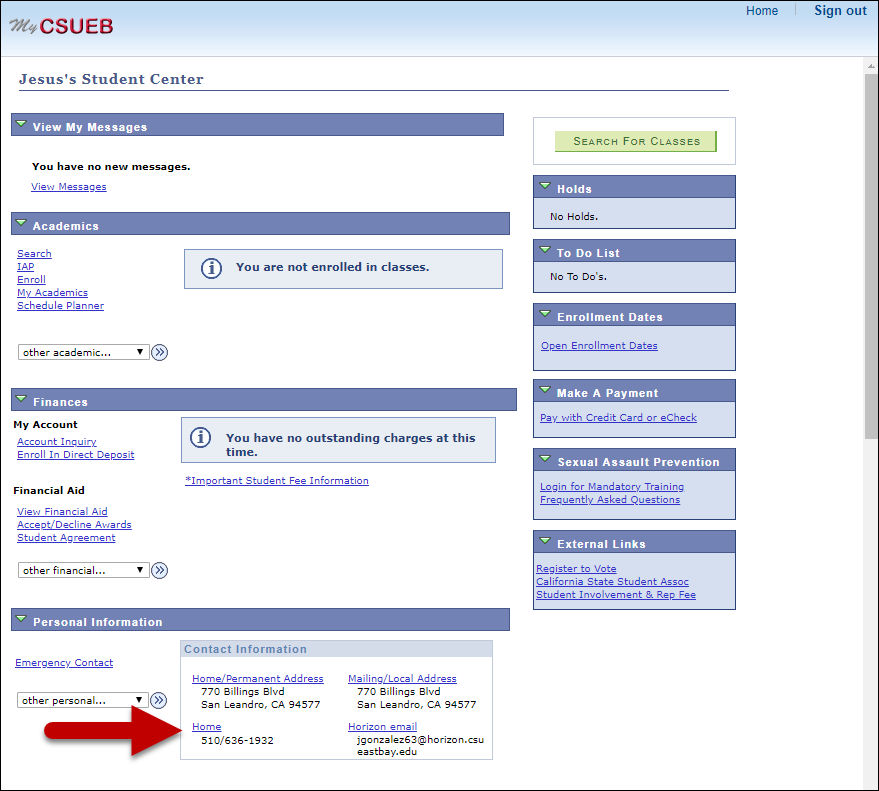Open the Student Agreement link
879x791 pixels.
coord(66,538)
